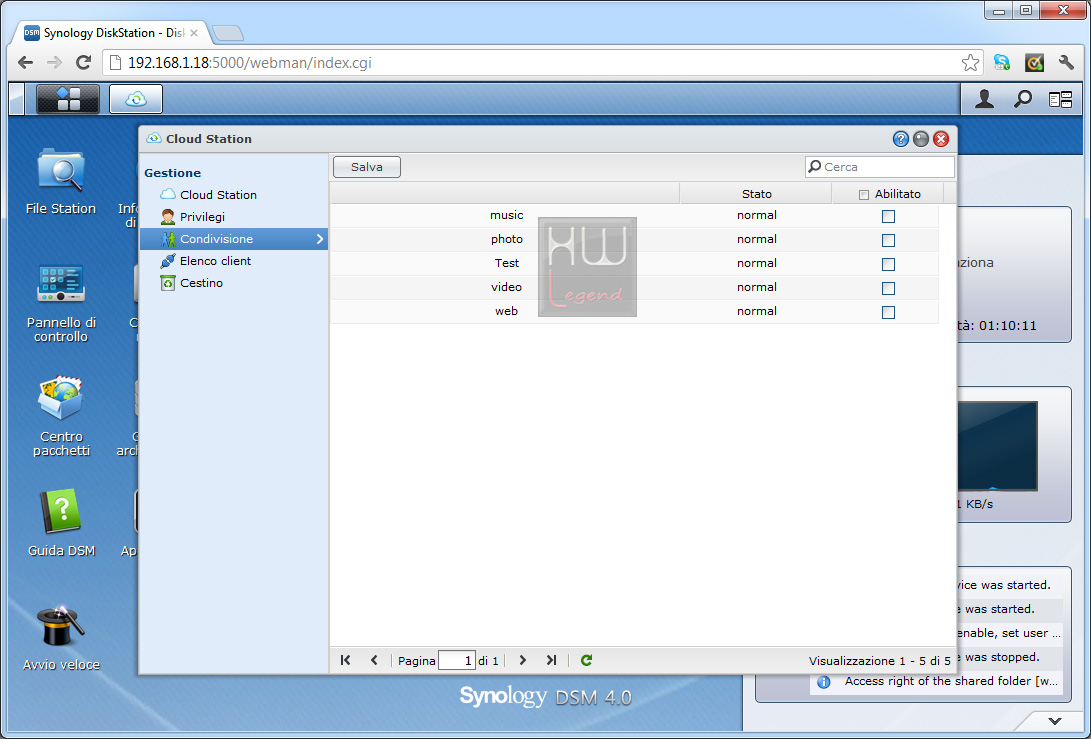Viewport: 1091px width, 739px height.
Task: Click the browser back arrow
Action: (26, 63)
